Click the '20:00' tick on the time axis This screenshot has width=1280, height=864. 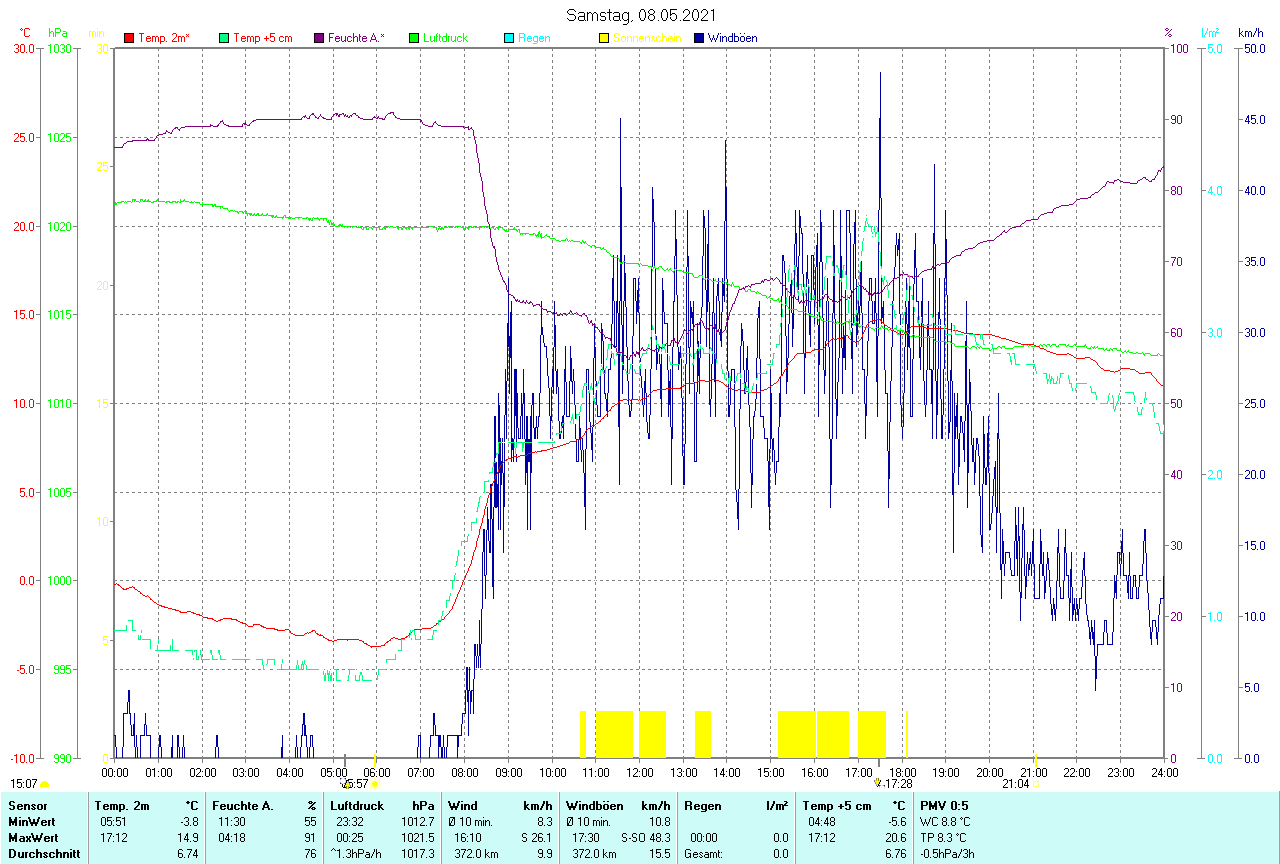point(989,772)
